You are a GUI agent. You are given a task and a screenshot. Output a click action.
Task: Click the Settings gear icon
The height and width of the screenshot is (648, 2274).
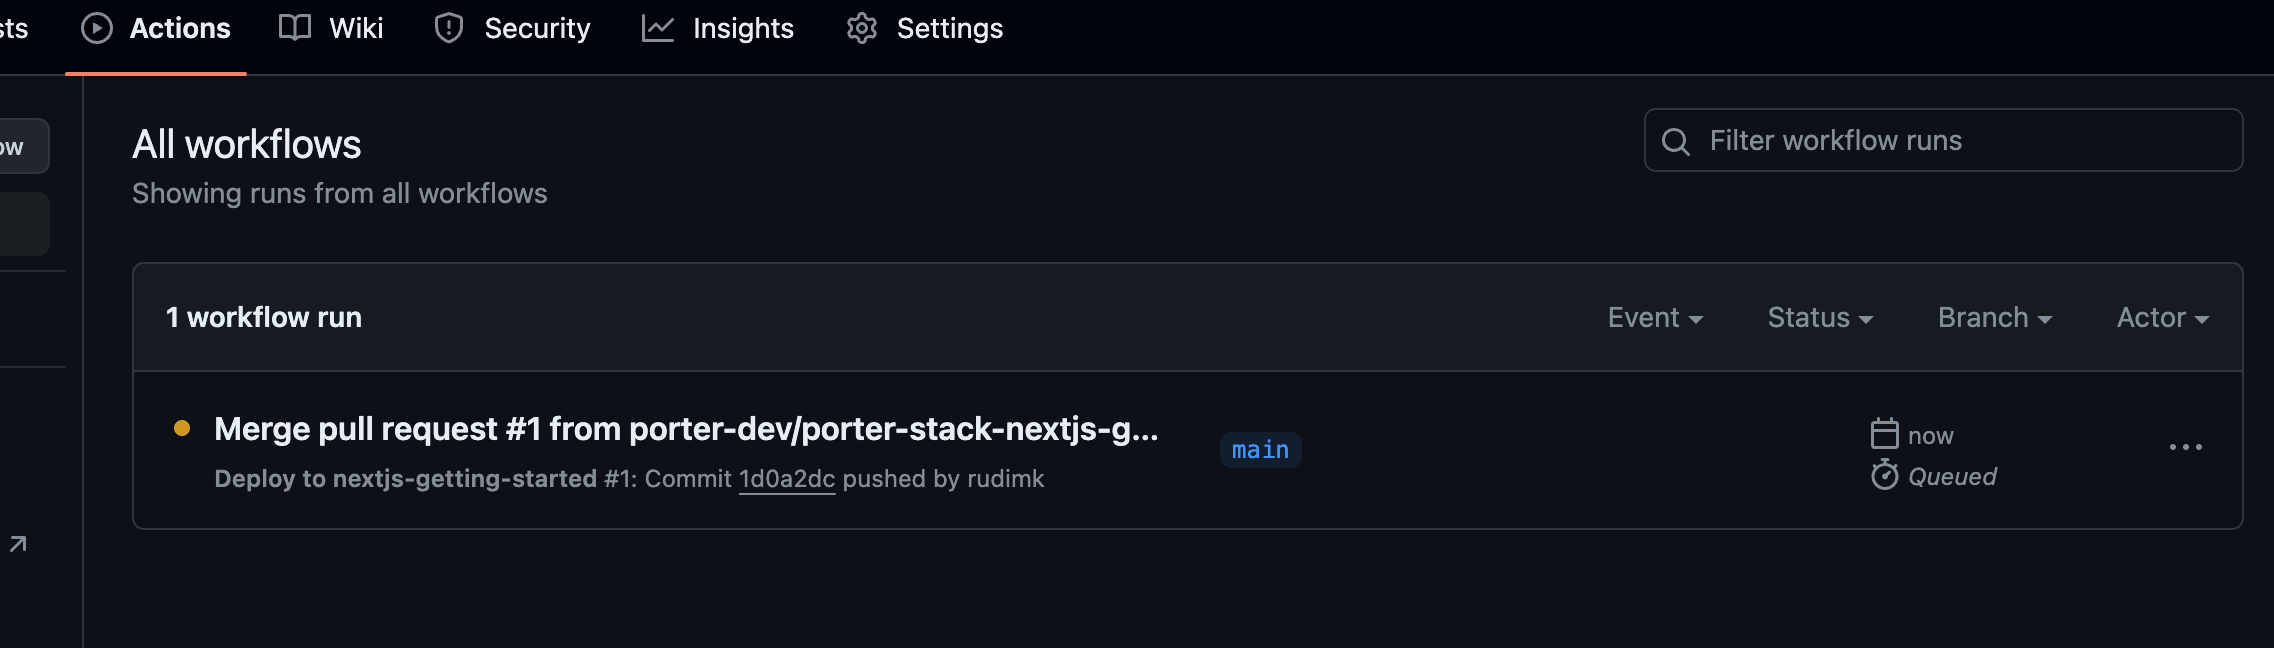pyautogui.click(x=862, y=28)
